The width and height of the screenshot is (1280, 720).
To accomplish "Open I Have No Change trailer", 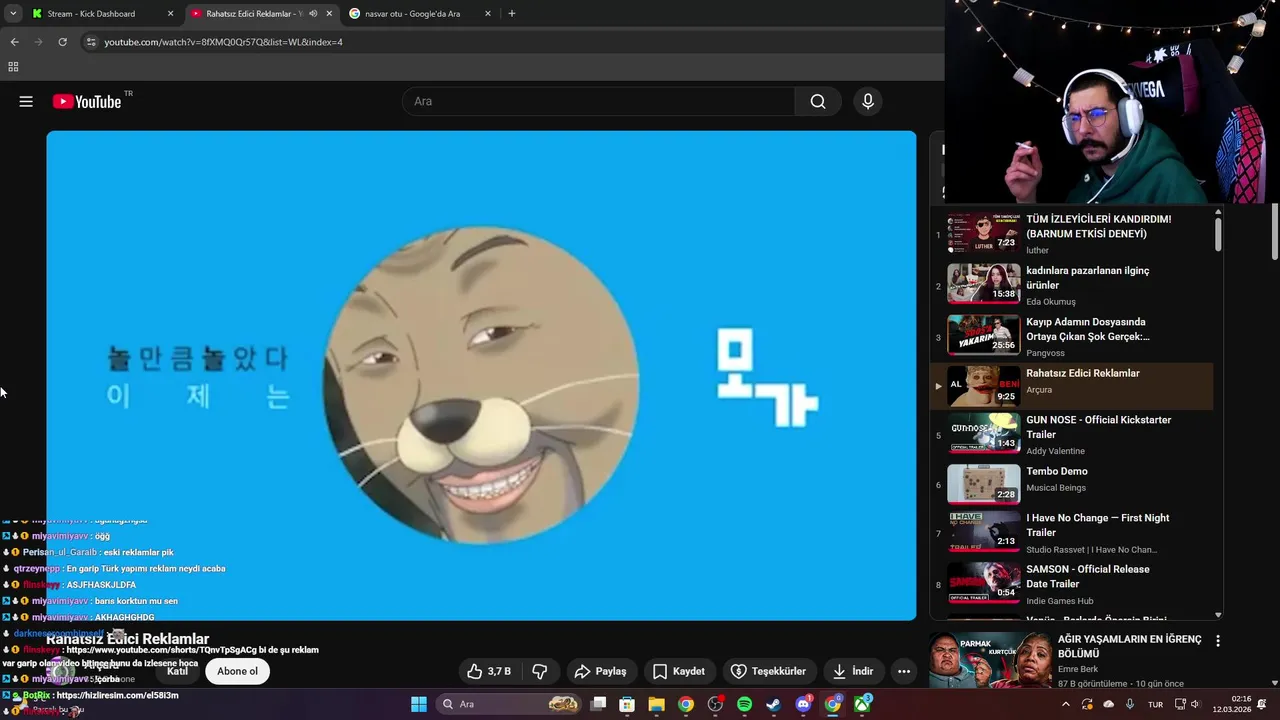I will [1072, 533].
